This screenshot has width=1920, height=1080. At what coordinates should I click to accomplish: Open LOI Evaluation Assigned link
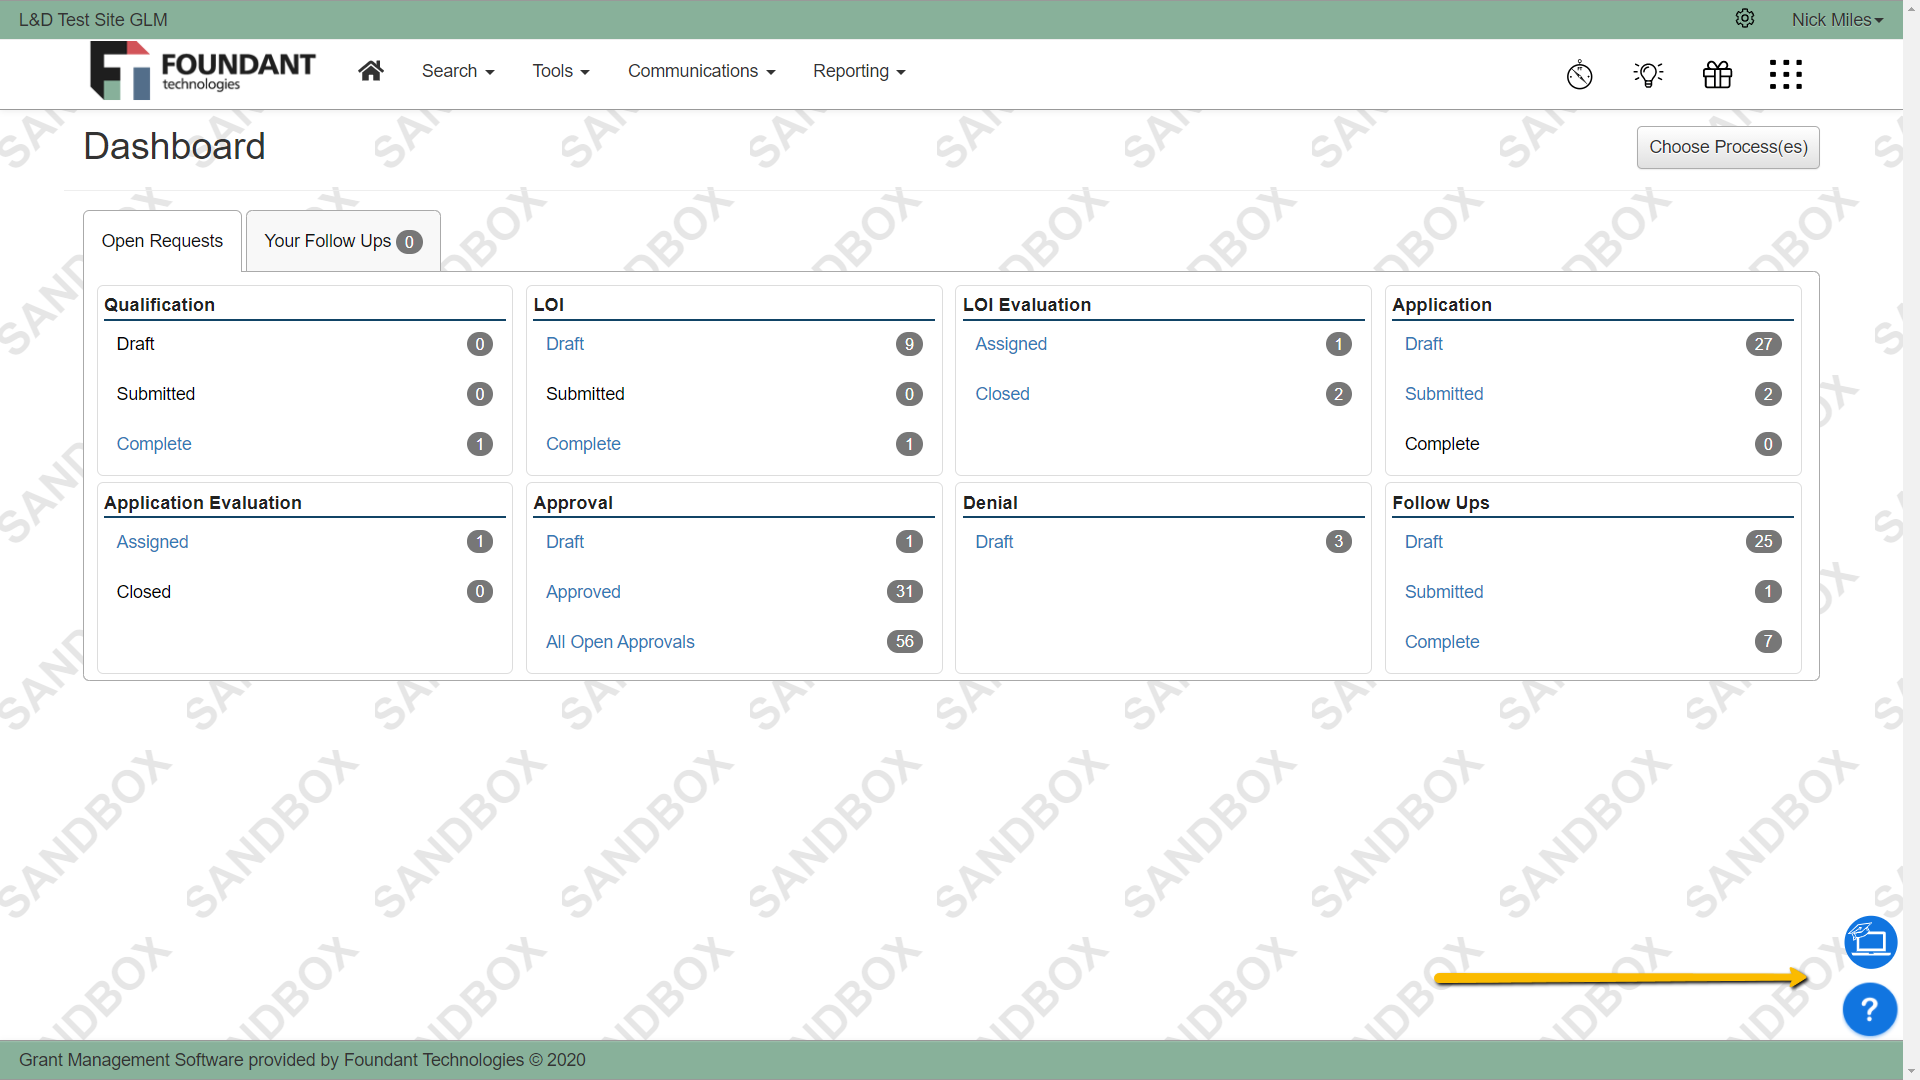[1011, 344]
